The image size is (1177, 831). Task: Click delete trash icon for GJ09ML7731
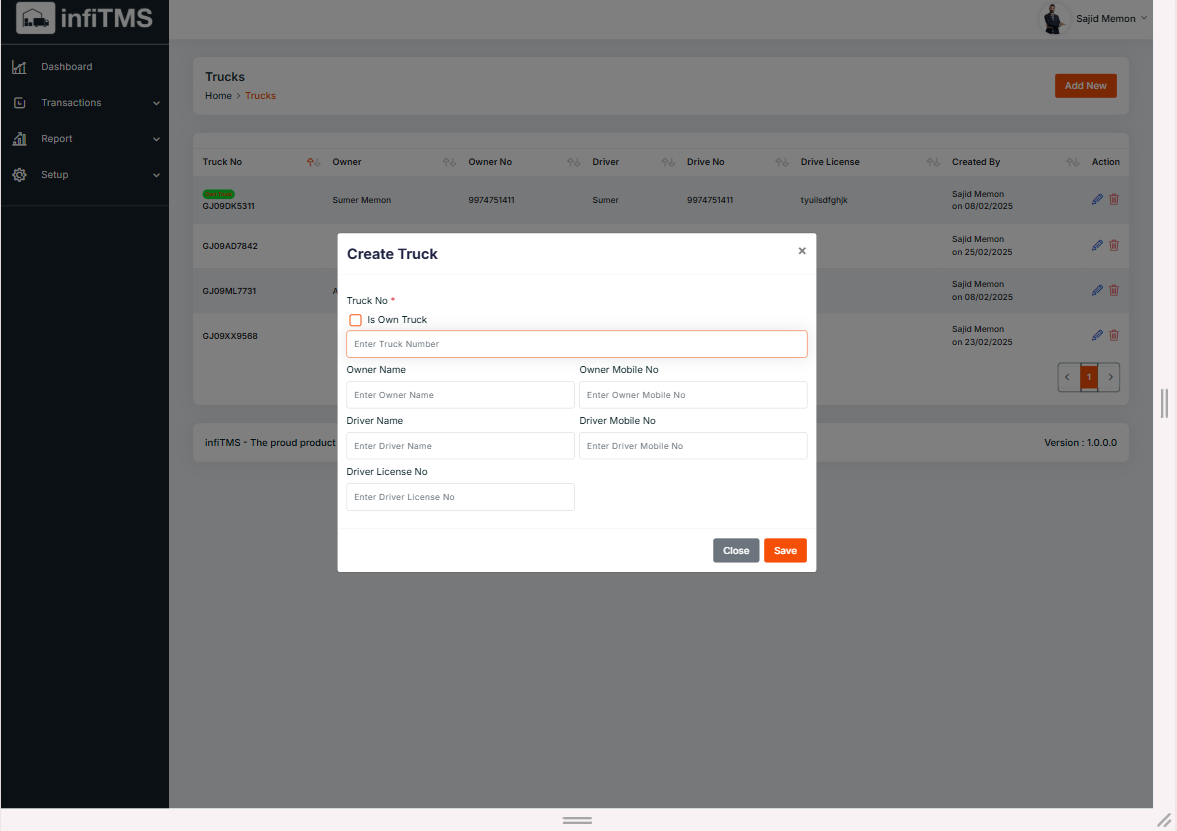(x=1114, y=290)
